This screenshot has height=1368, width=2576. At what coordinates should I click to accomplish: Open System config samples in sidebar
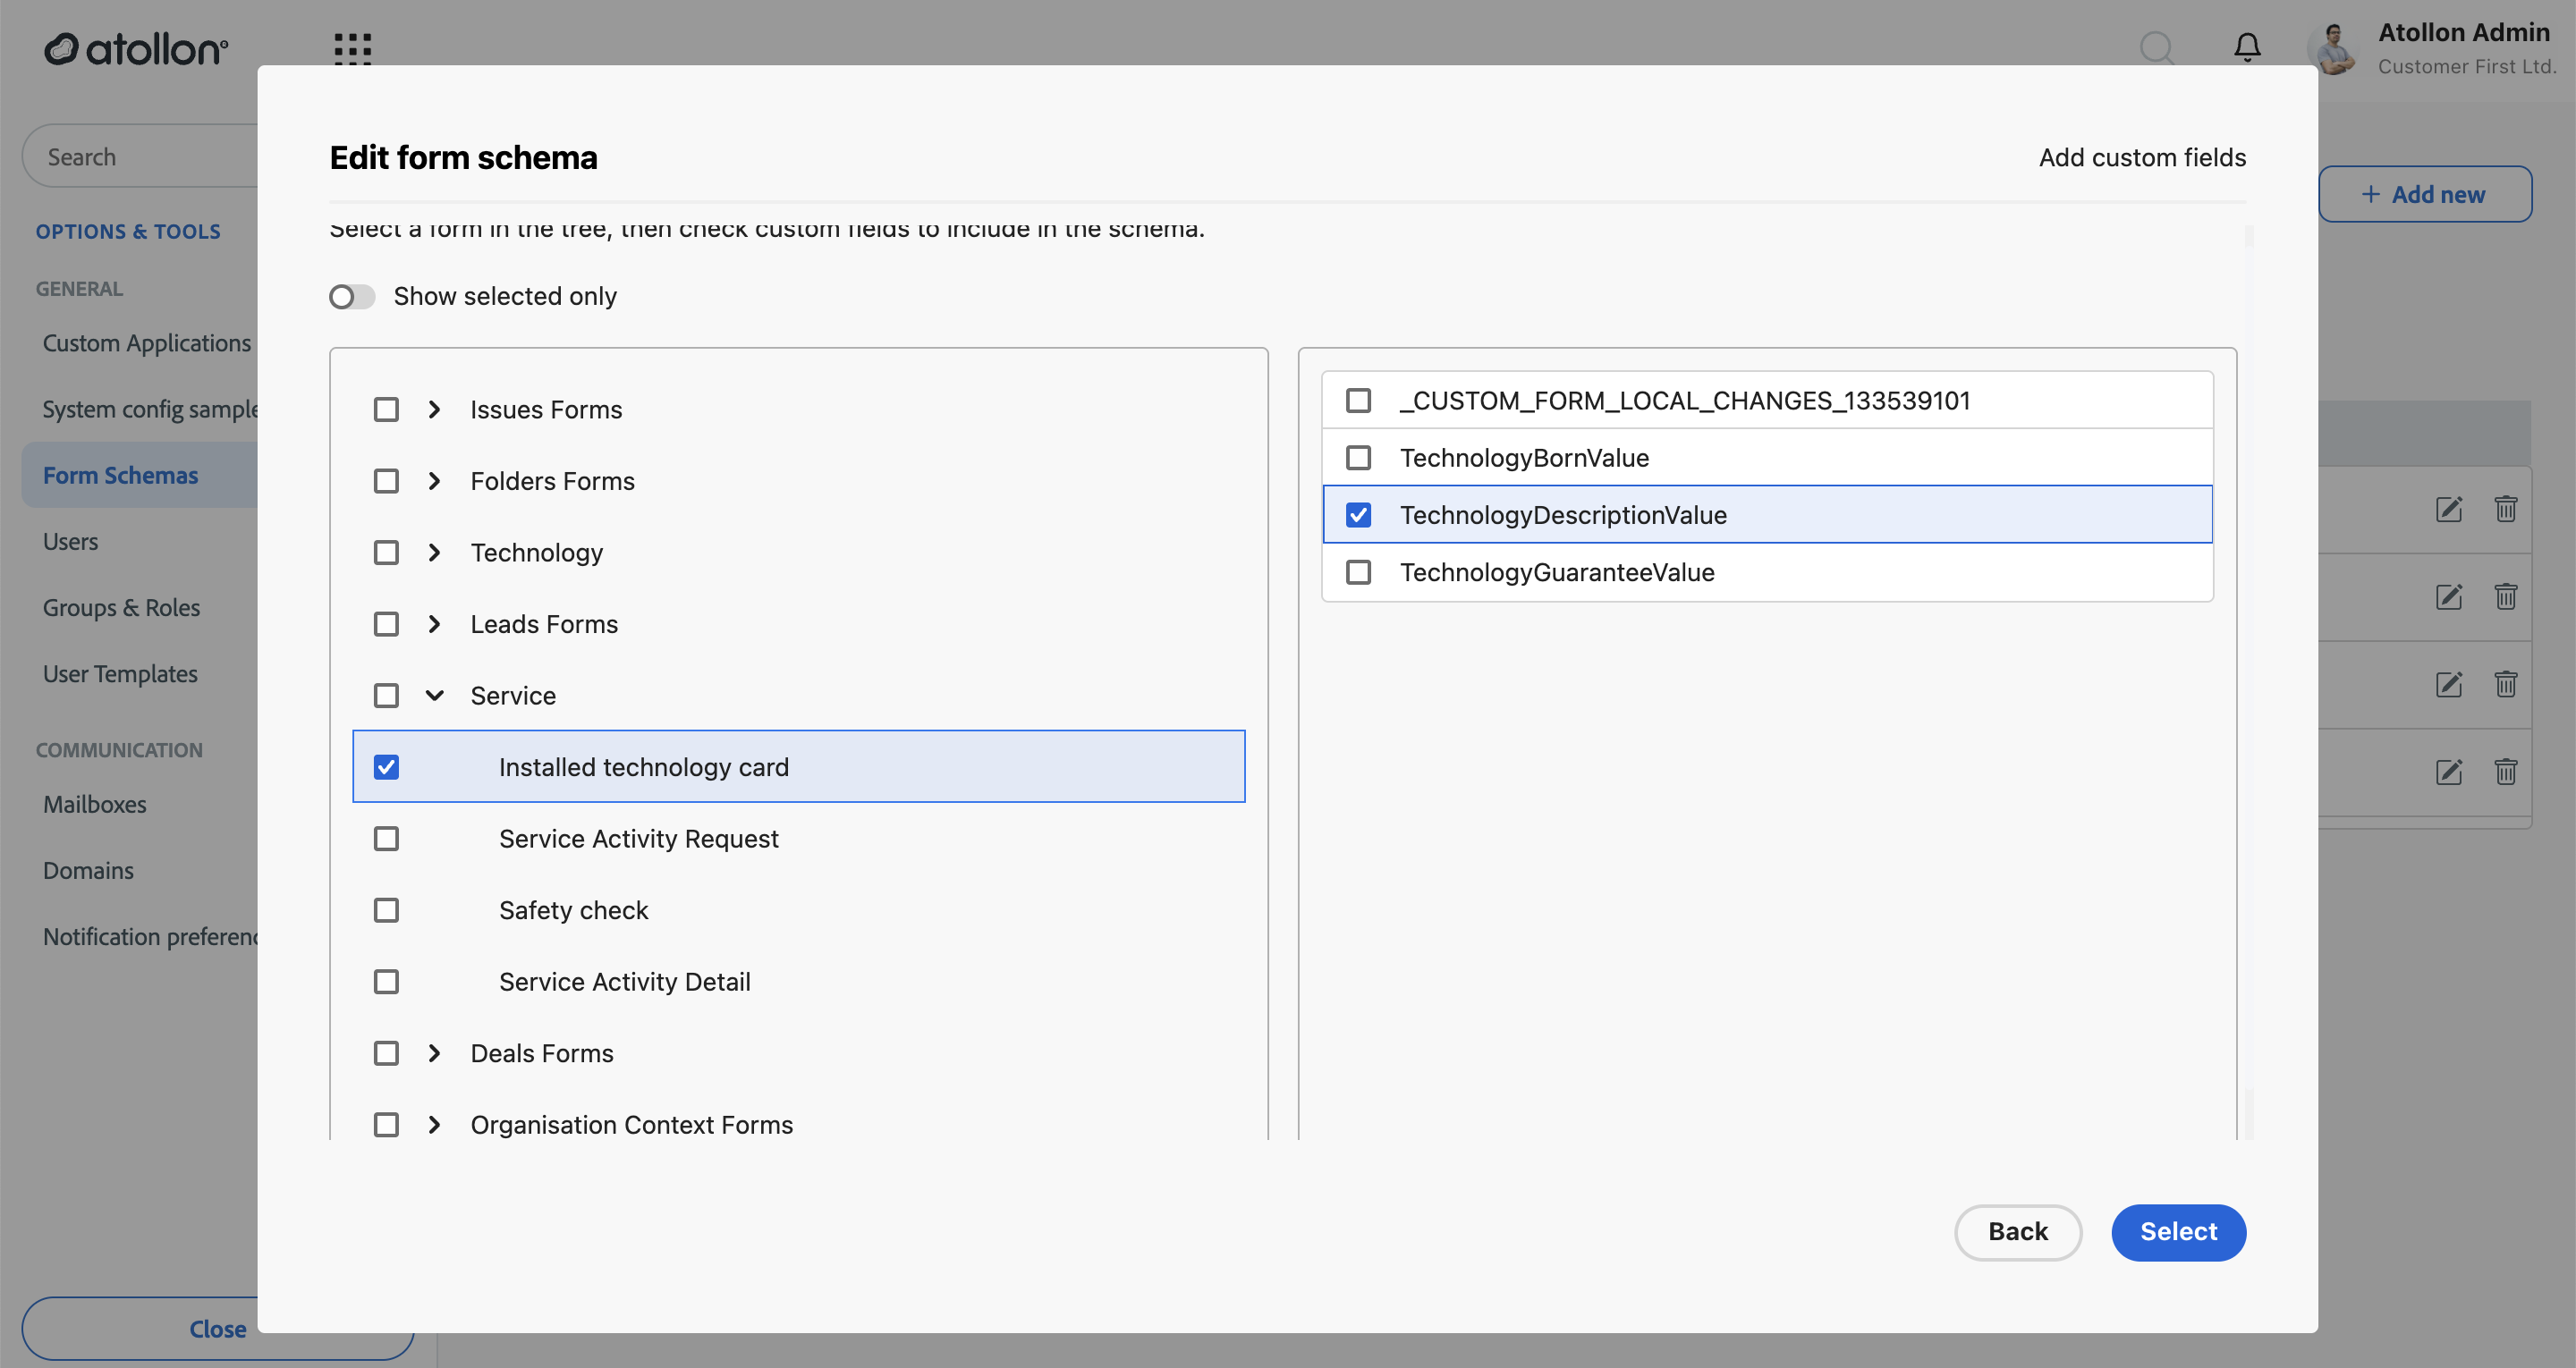150,409
